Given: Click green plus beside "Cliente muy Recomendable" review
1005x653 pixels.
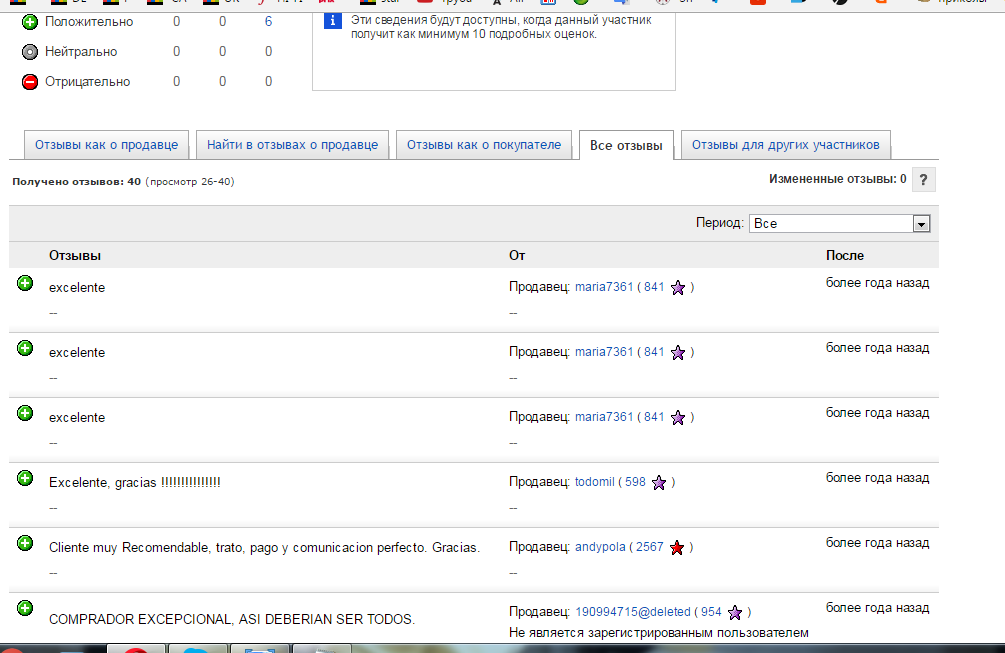Looking at the screenshot, I should click(25, 543).
